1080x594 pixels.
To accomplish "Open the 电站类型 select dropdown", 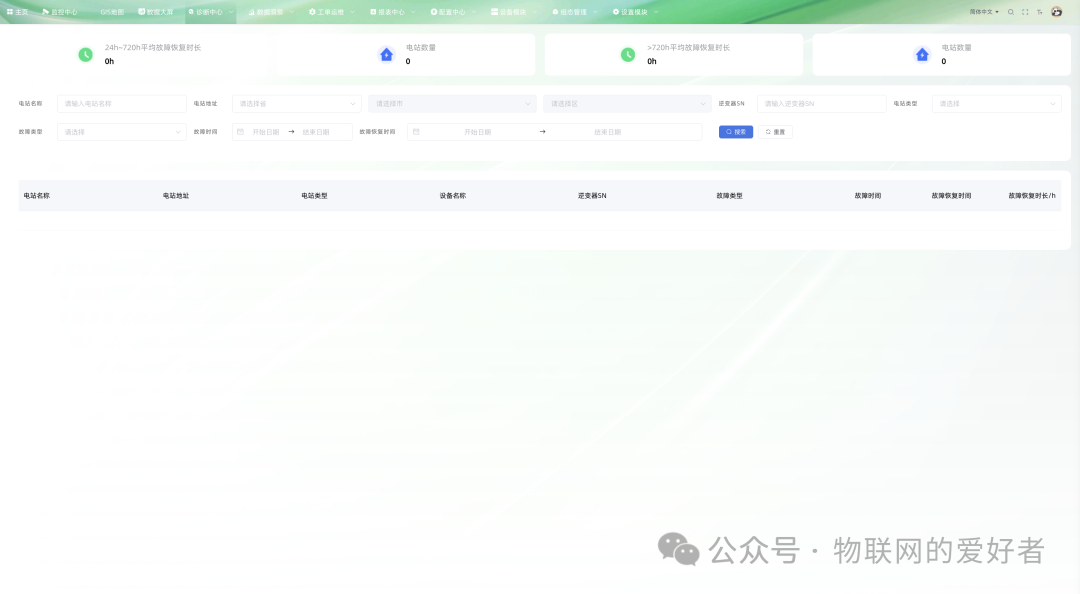I will pyautogui.click(x=996, y=103).
